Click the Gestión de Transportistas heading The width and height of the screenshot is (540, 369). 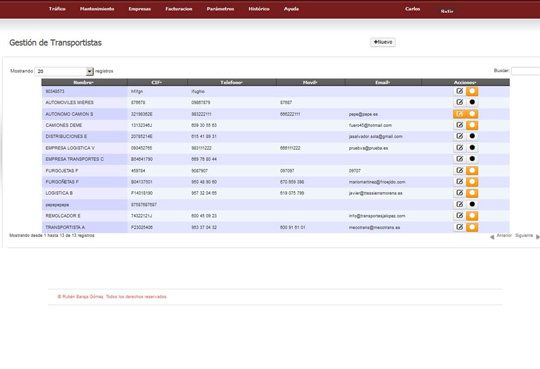coord(55,43)
